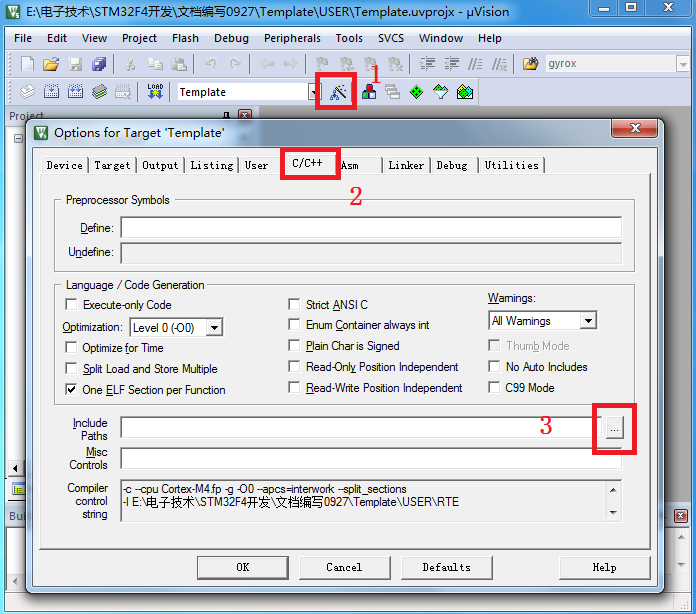
Task: Switch to the Target tab
Action: pyautogui.click(x=112, y=165)
